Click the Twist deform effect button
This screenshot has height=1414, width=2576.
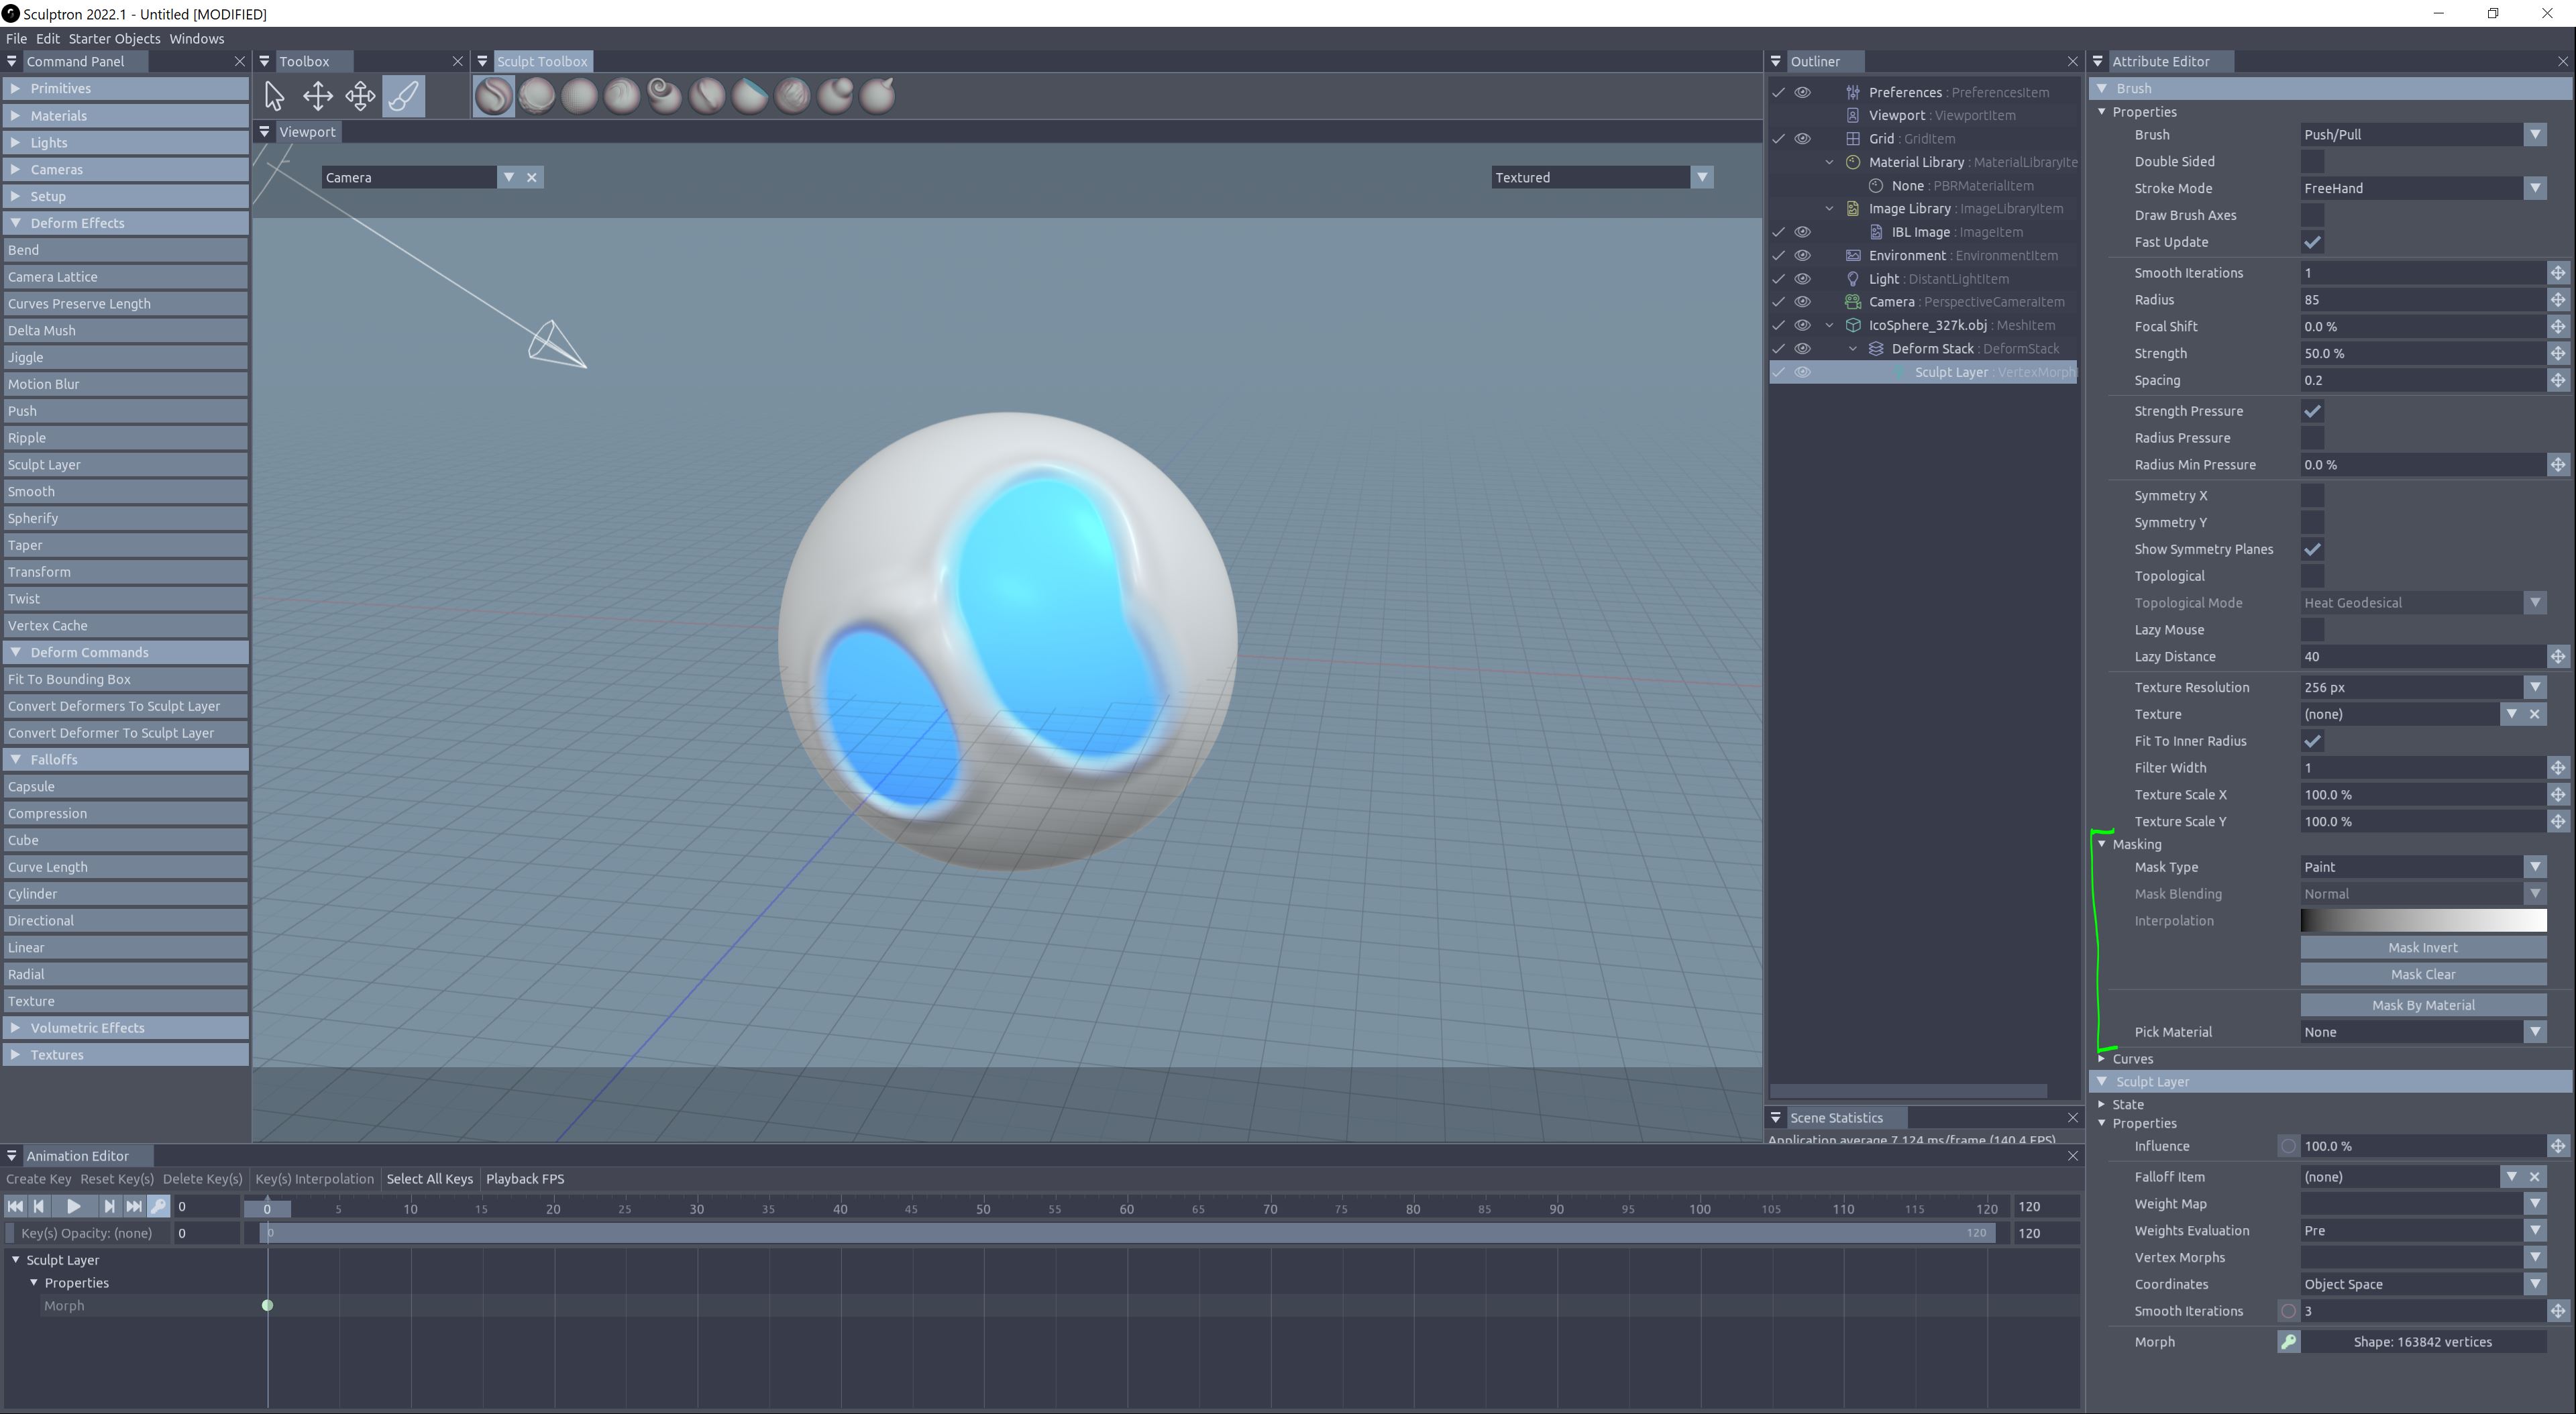pos(124,599)
